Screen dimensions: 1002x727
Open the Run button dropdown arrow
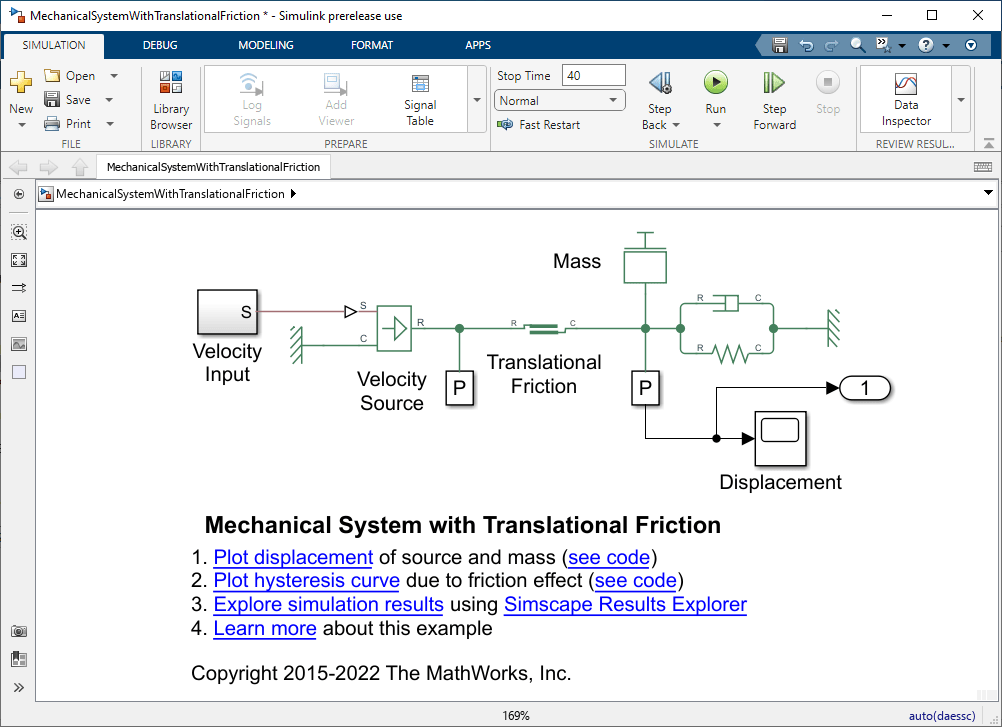point(716,125)
